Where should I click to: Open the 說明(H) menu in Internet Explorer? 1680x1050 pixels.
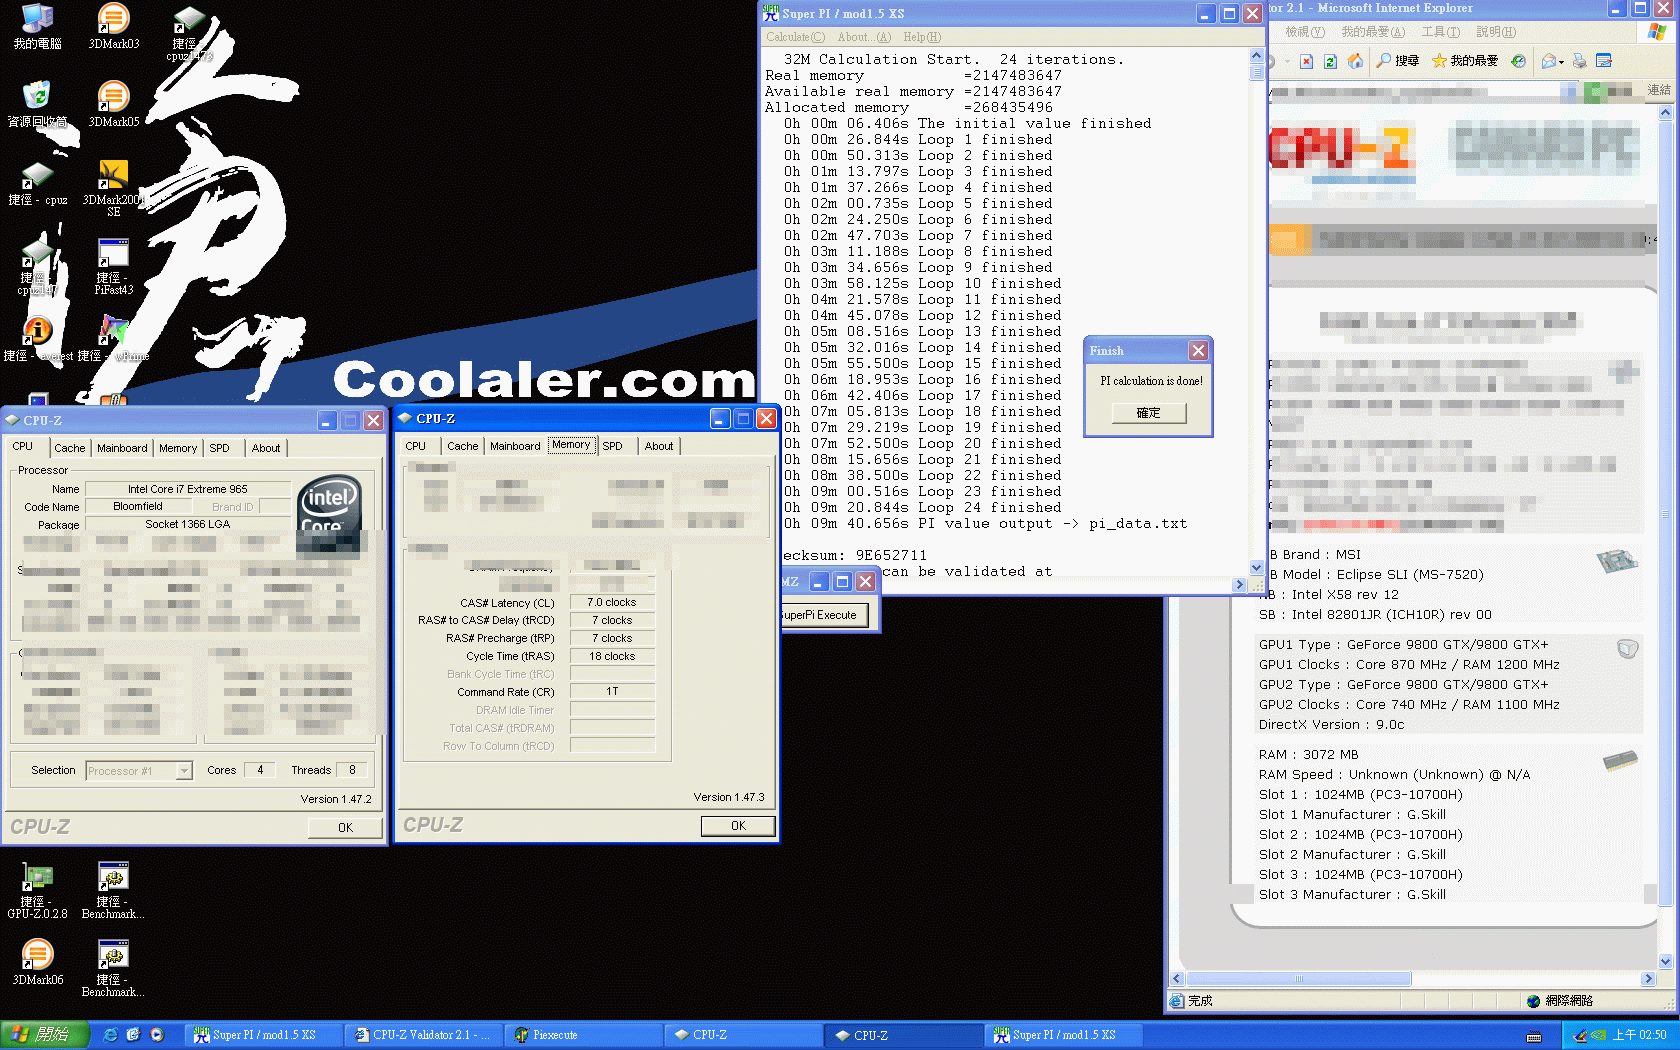coord(1496,32)
